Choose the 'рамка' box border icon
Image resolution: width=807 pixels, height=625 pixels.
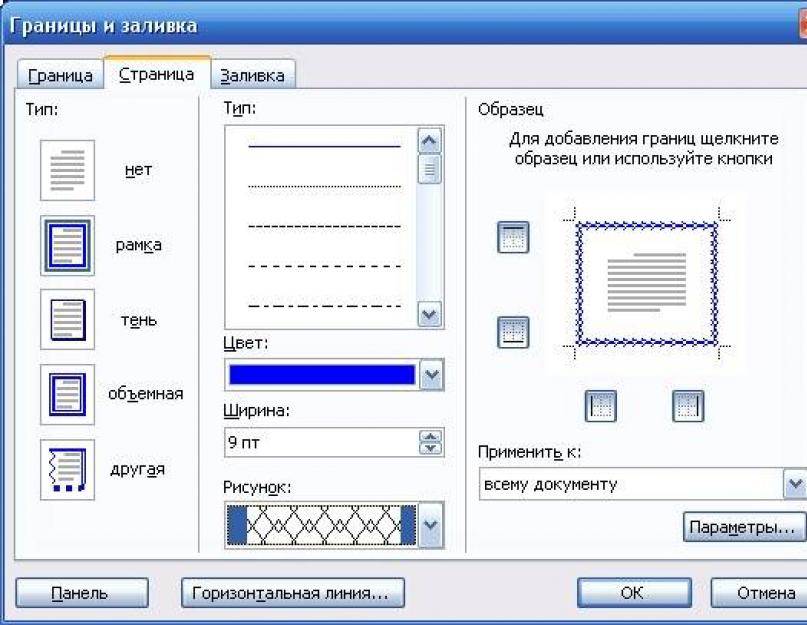pyautogui.click(x=67, y=246)
